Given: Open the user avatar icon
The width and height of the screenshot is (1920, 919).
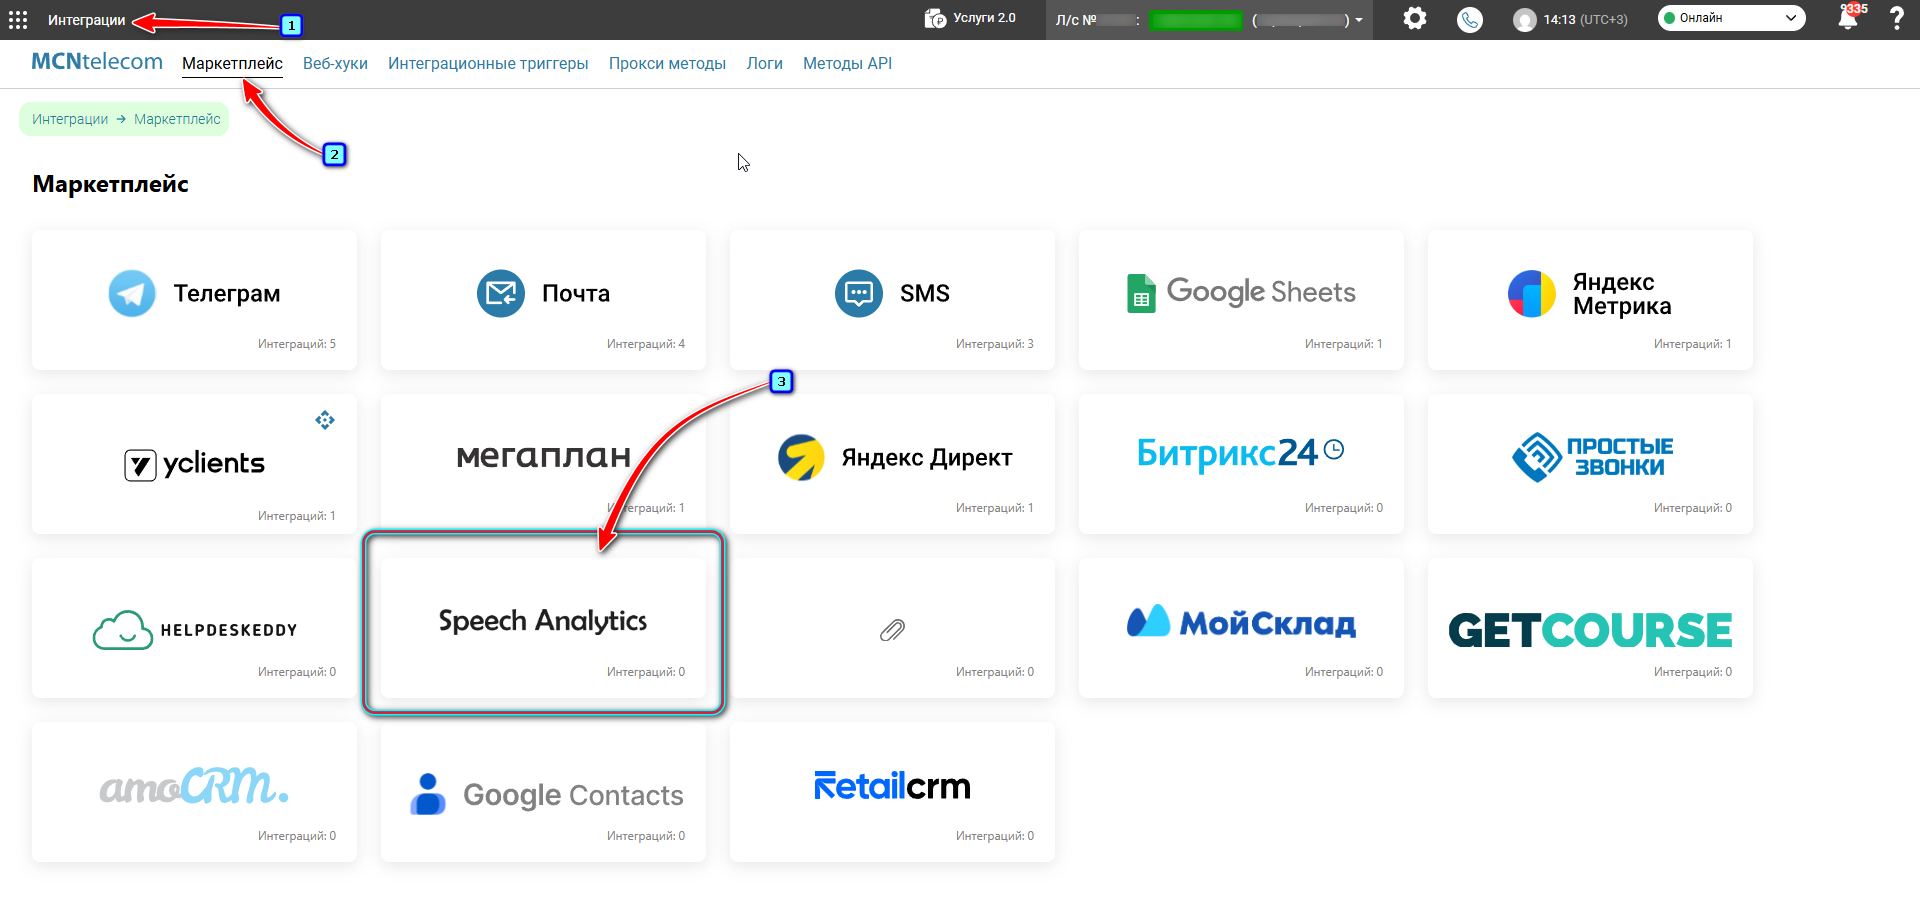Looking at the screenshot, I should [1524, 20].
